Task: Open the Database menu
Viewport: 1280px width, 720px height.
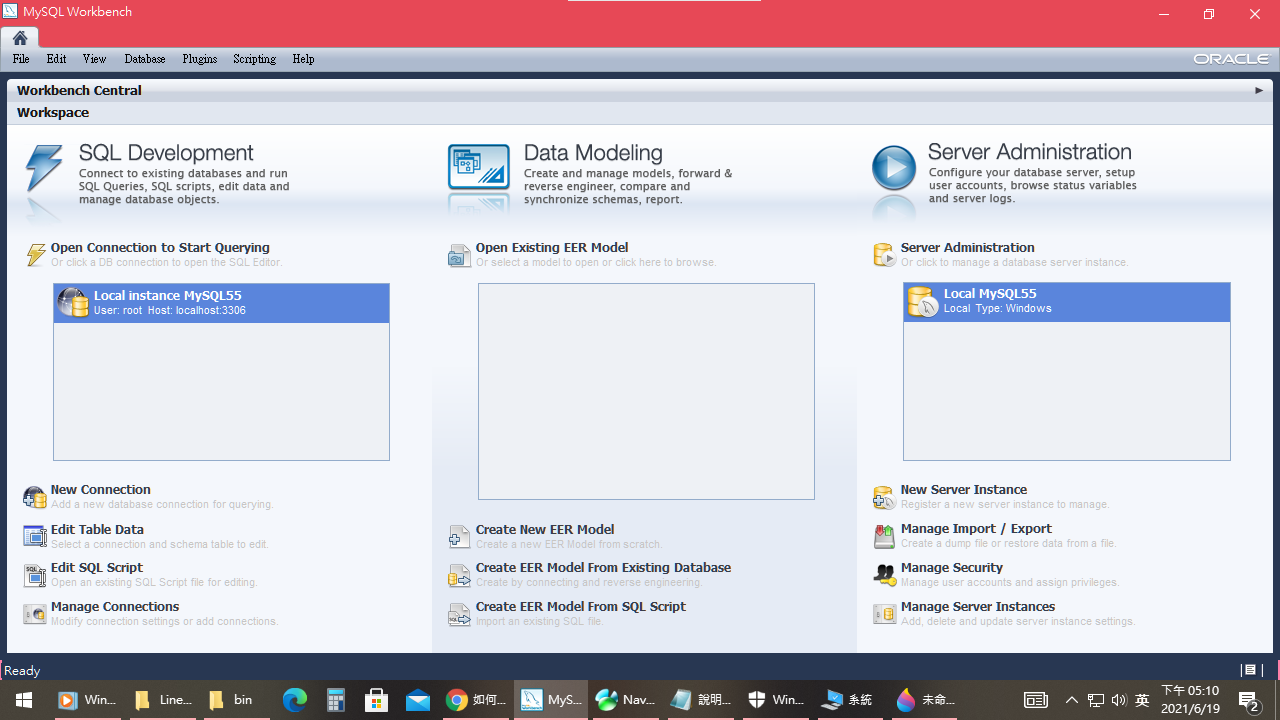Action: coord(145,59)
